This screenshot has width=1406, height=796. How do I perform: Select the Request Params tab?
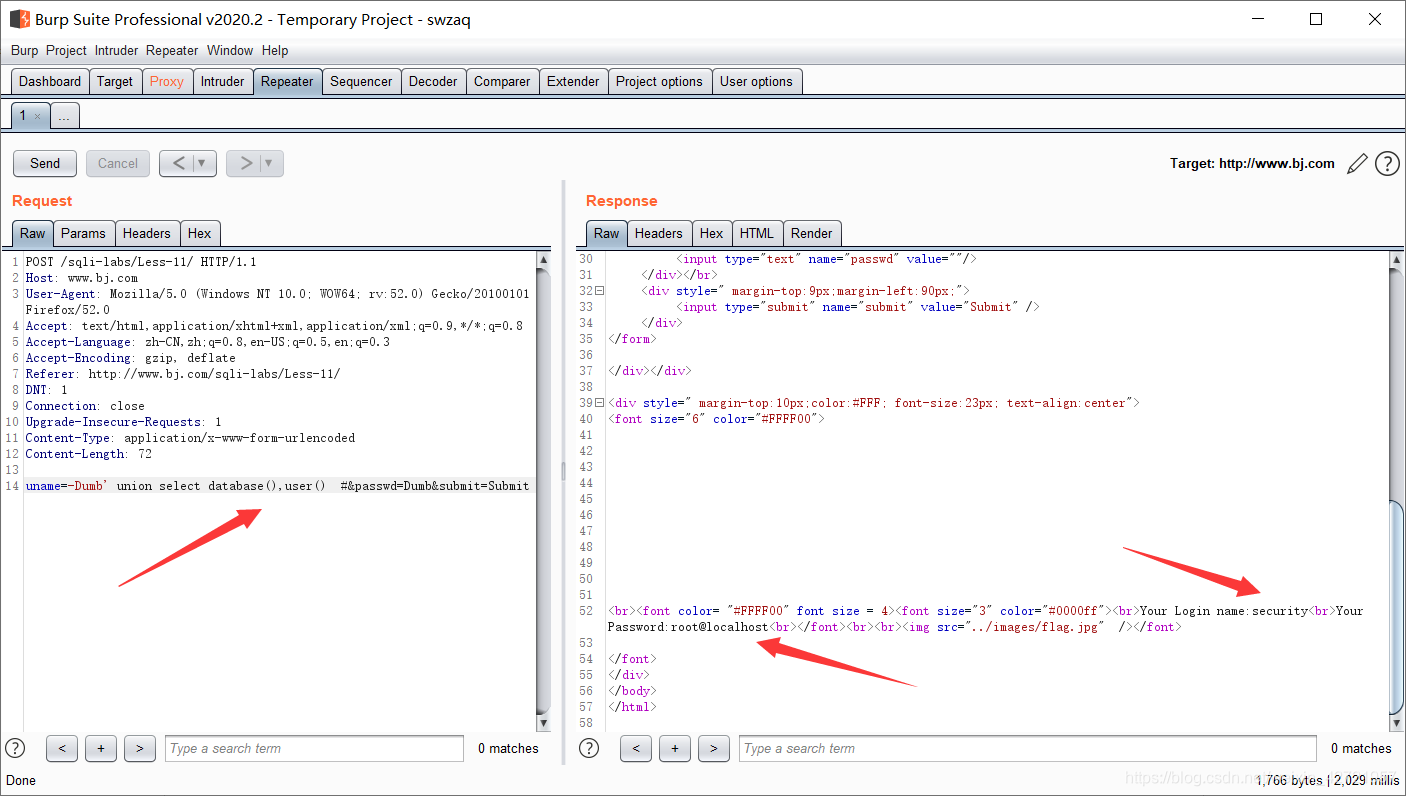83,233
